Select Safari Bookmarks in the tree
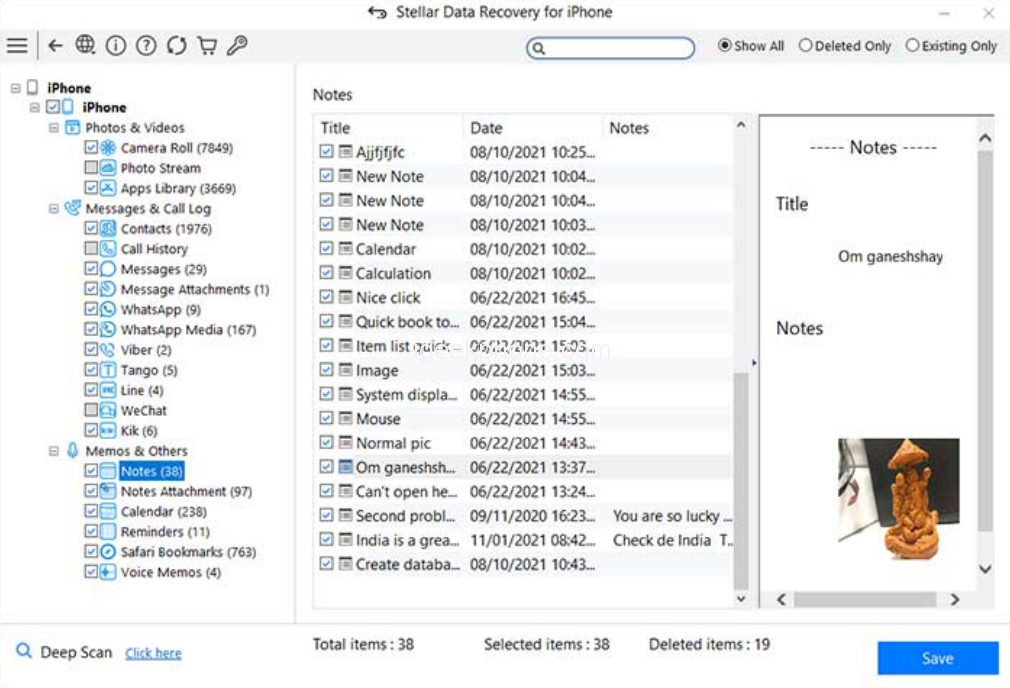 coord(188,552)
